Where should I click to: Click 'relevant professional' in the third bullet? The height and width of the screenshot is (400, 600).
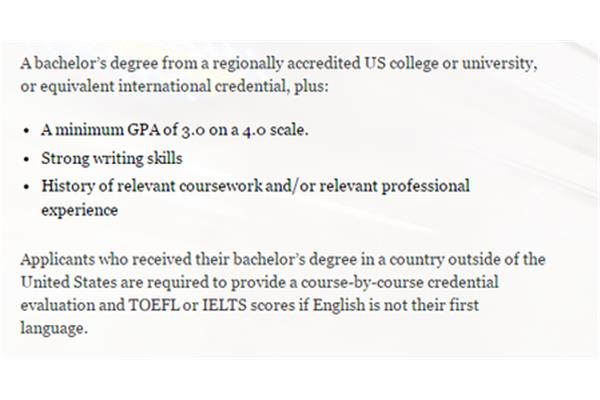[395, 186]
